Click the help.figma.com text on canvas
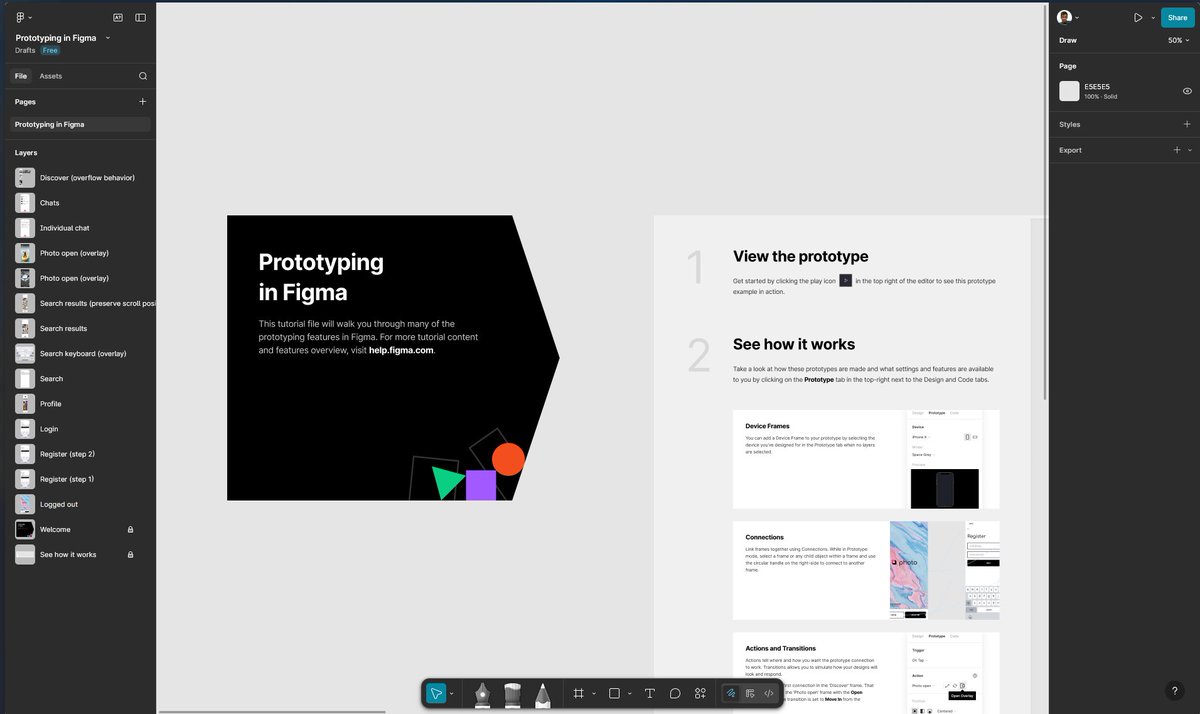The width and height of the screenshot is (1200, 714). click(401, 351)
